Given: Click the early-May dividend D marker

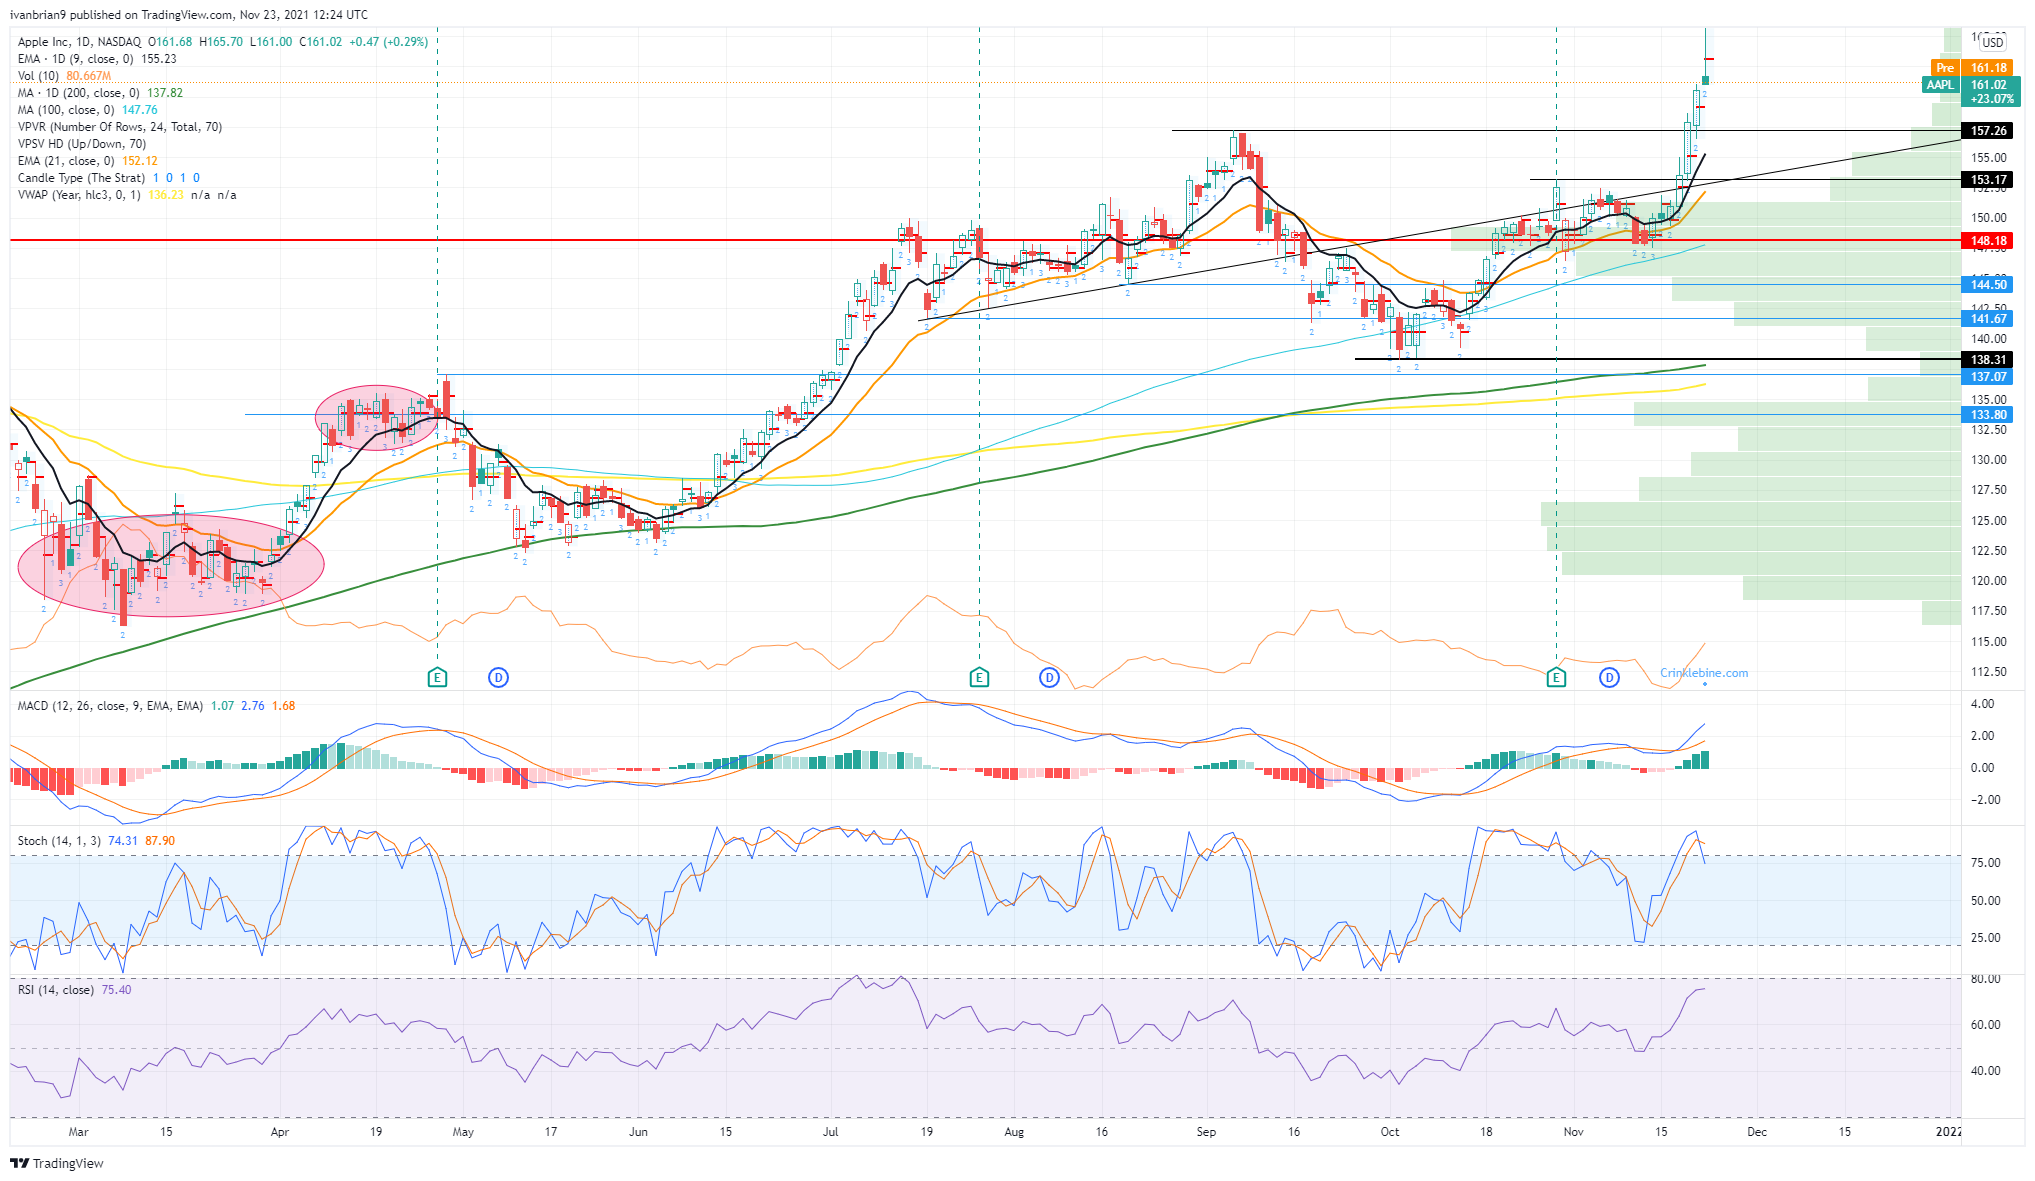Looking at the screenshot, I should click(x=498, y=678).
